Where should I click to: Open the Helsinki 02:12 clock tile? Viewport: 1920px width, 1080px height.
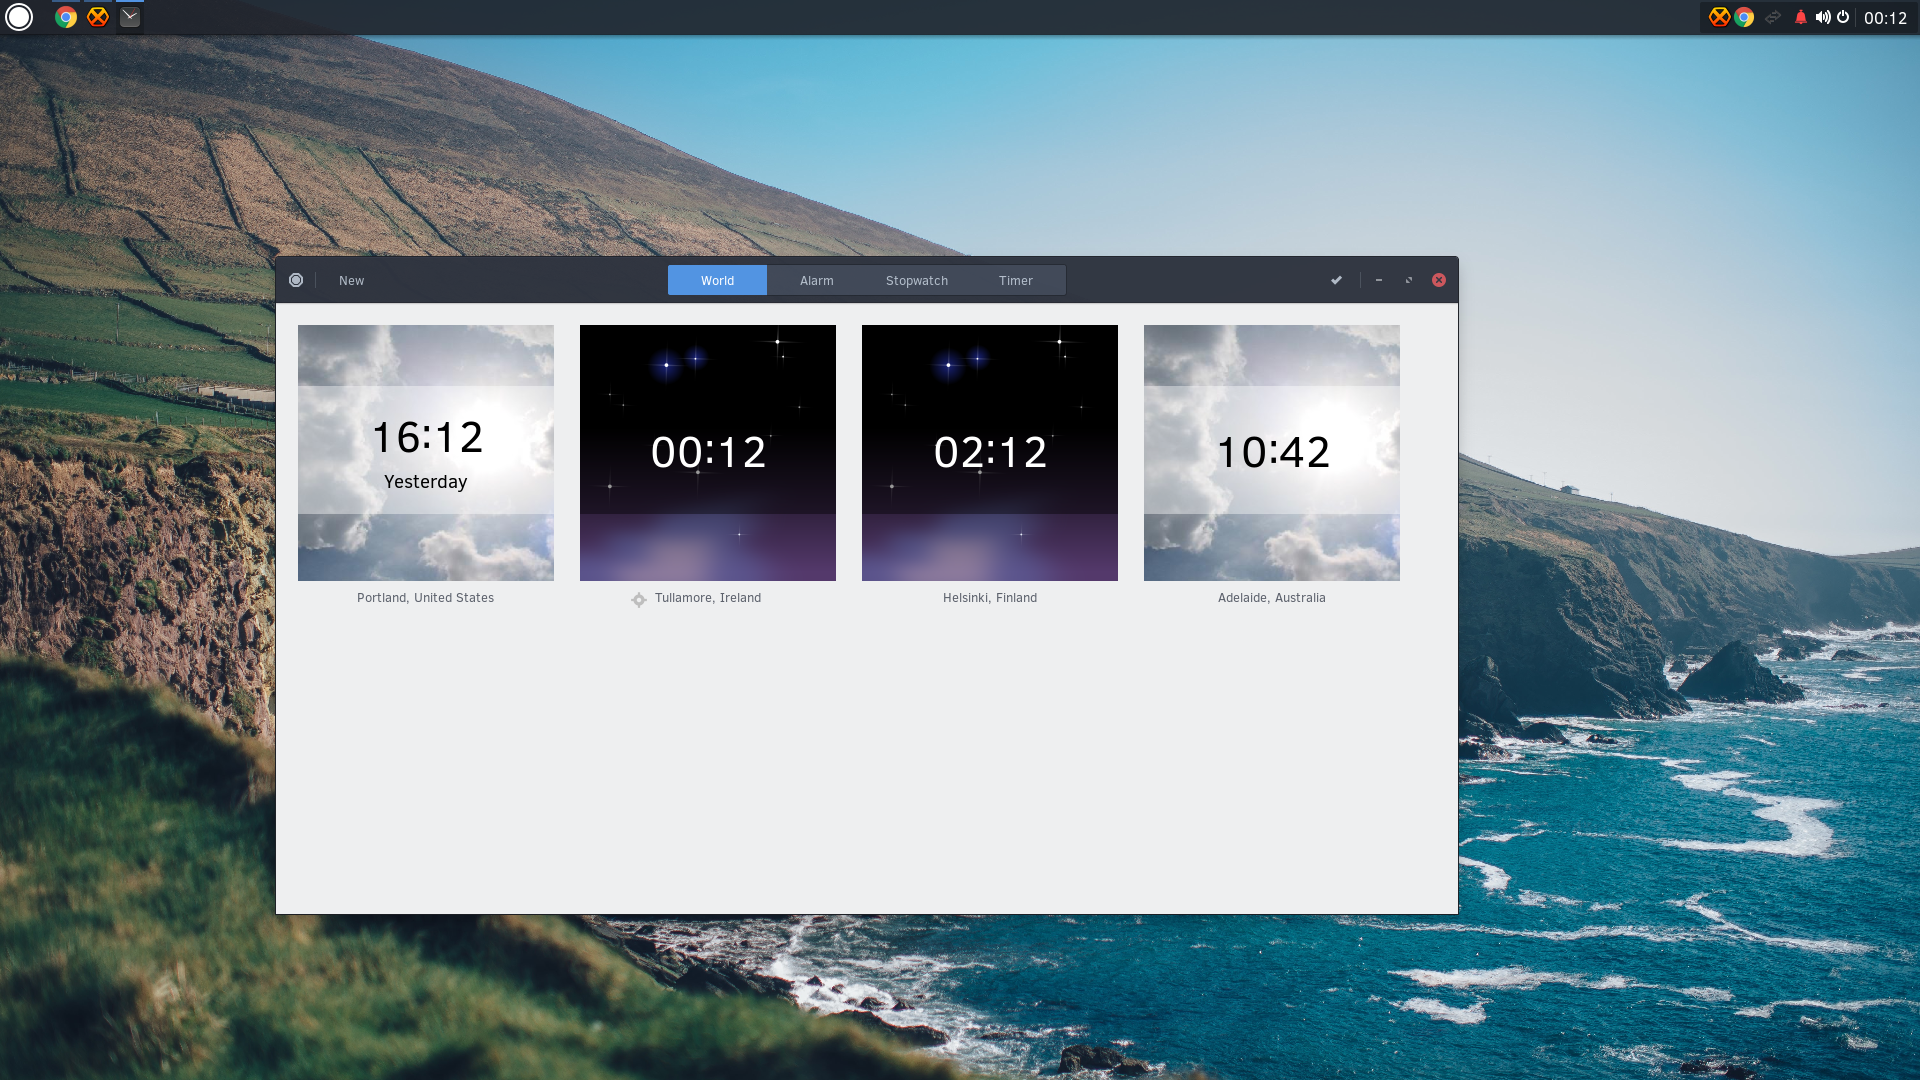pyautogui.click(x=990, y=453)
